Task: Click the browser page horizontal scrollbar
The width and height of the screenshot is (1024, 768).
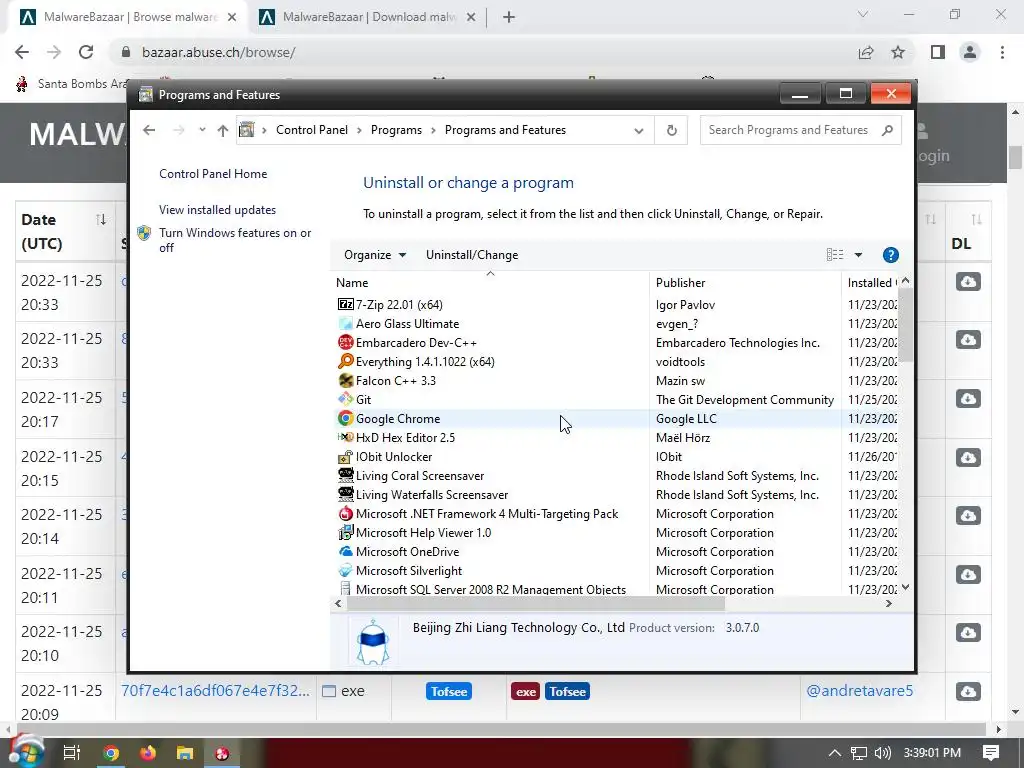Action: [500, 729]
